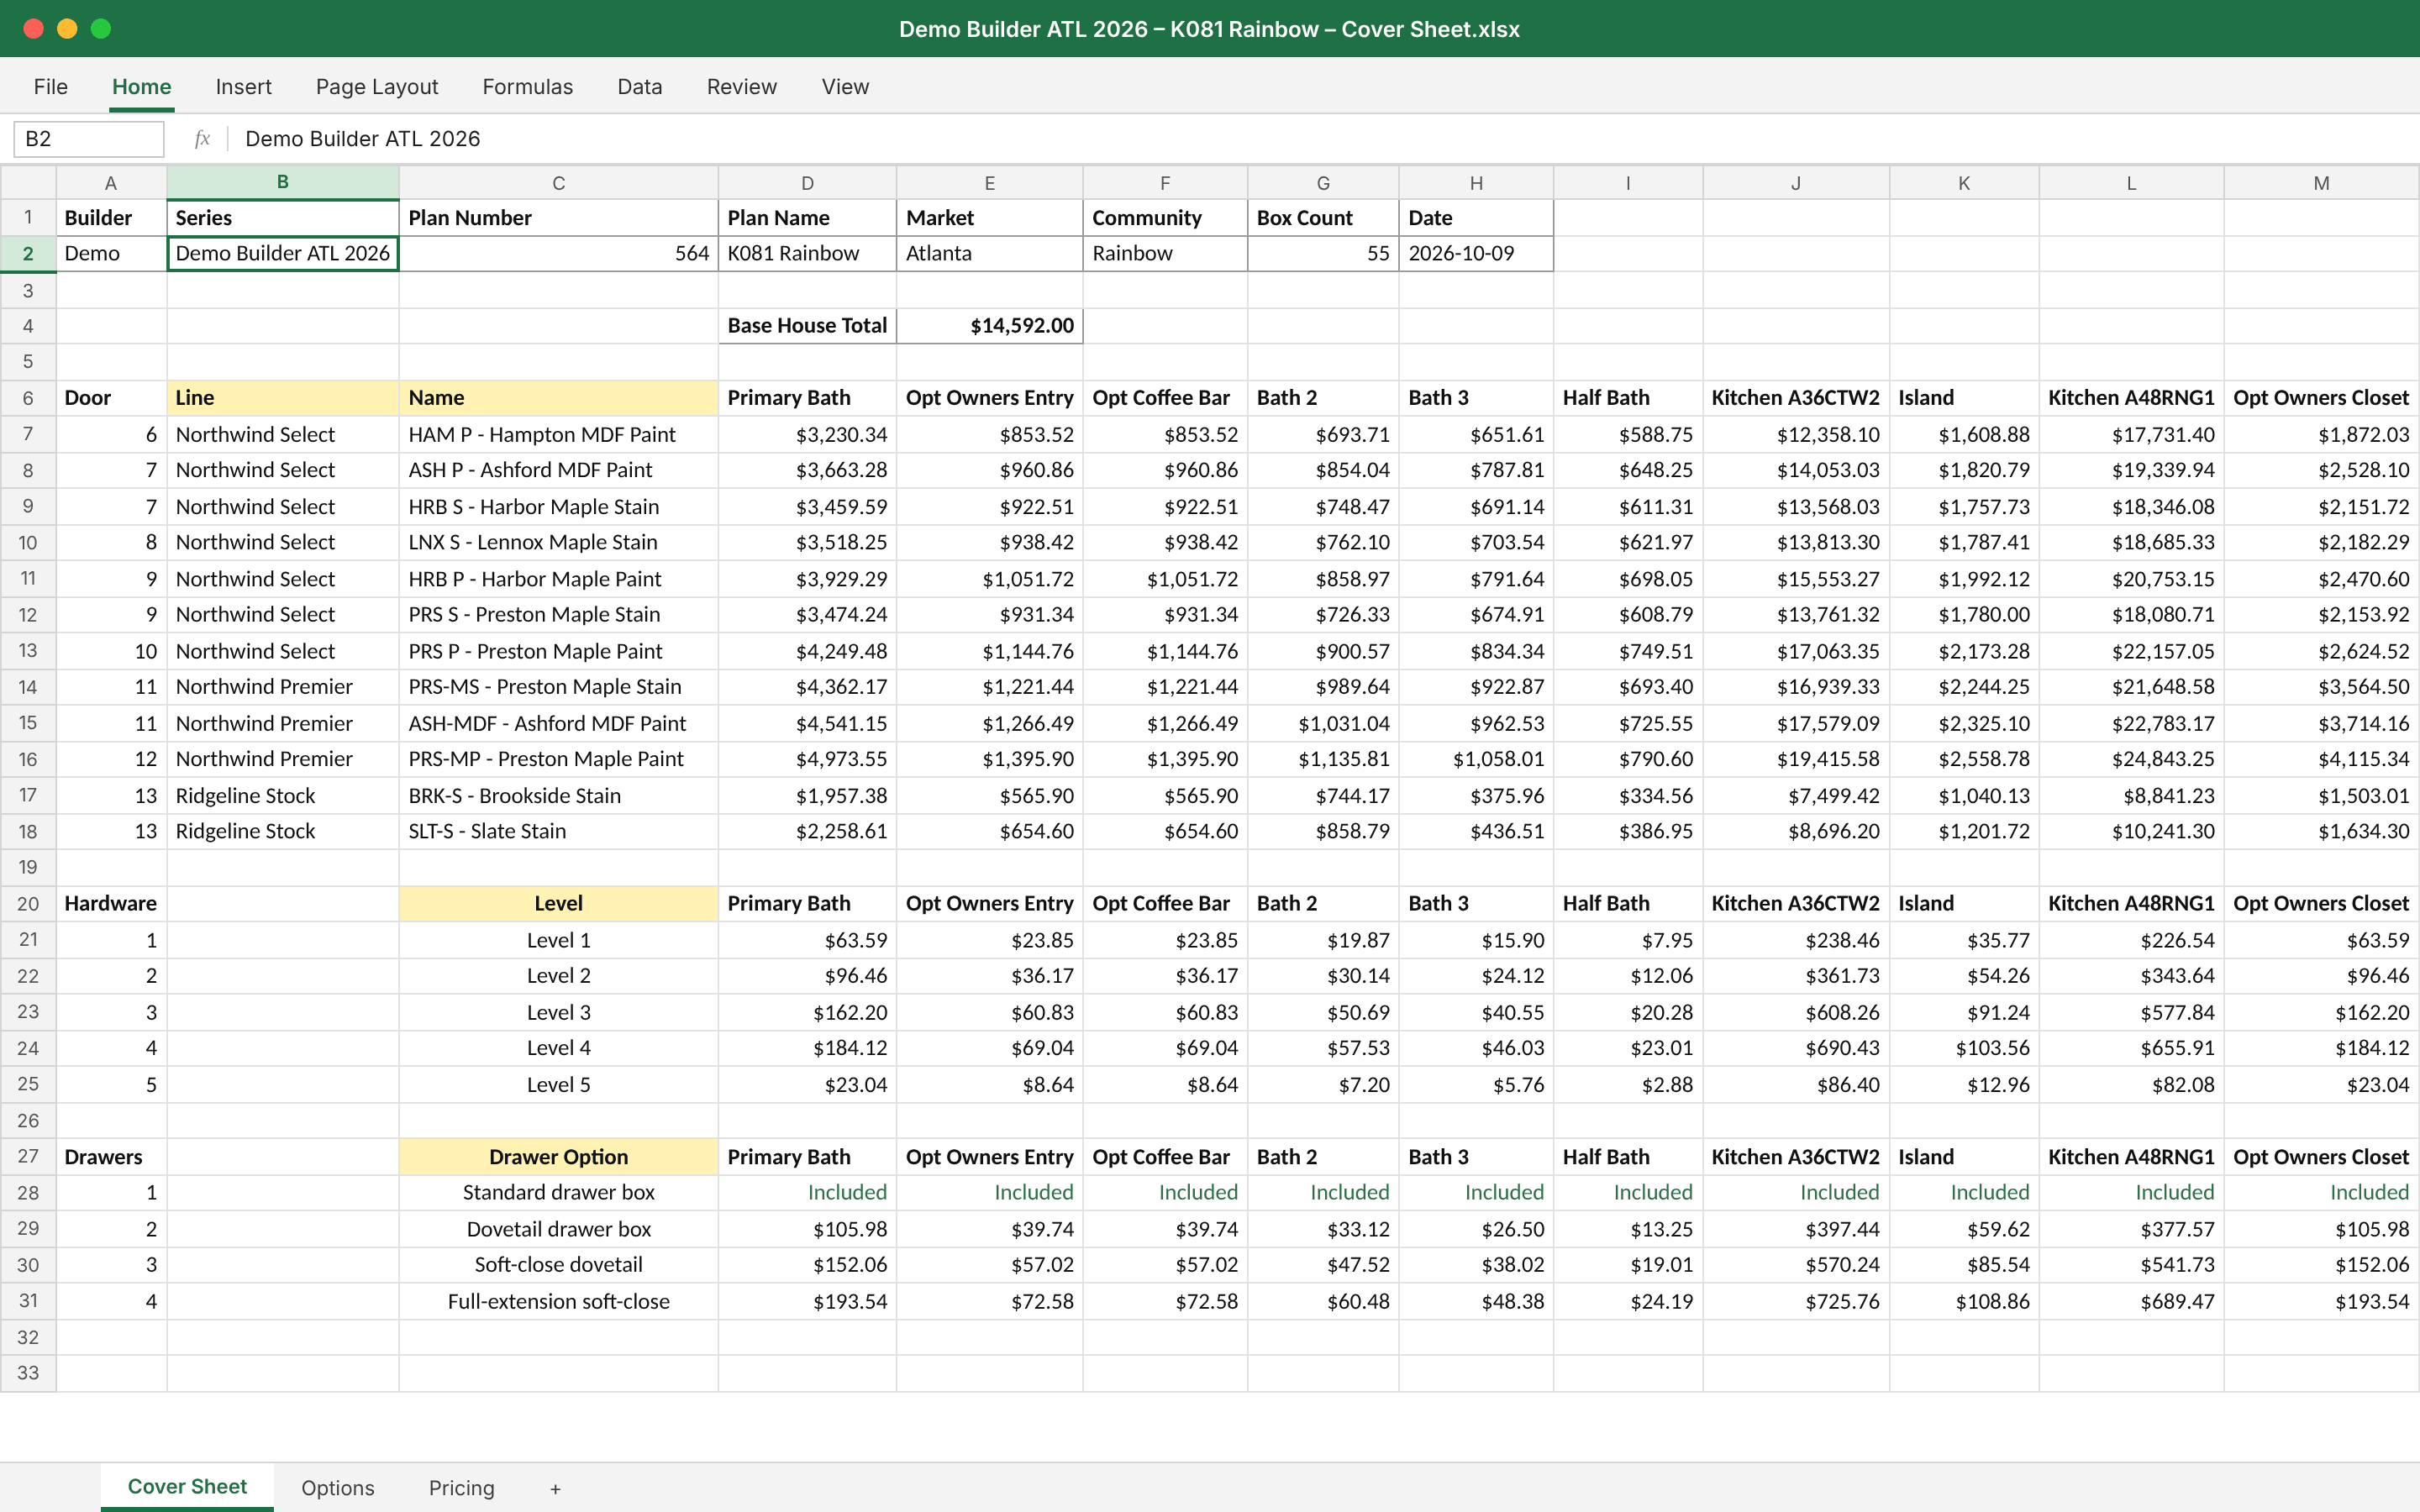Select cell with Plan Number 564
2420x1512 pixels.
point(558,254)
